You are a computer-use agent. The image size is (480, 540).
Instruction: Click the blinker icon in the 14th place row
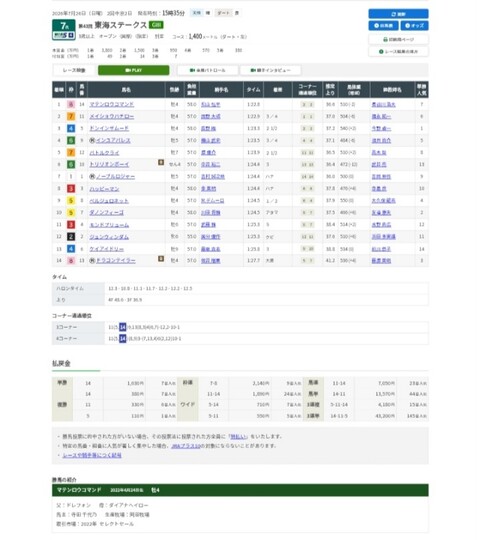161,258
